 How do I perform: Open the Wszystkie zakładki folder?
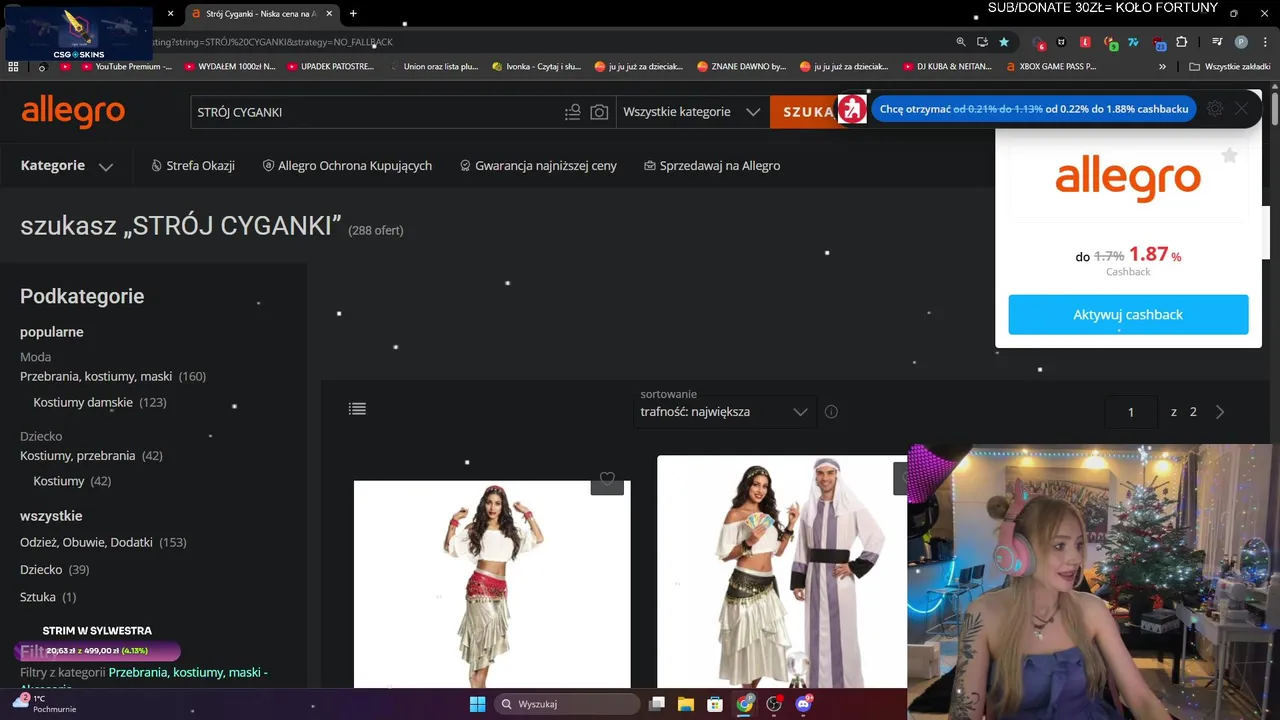[1229, 67]
